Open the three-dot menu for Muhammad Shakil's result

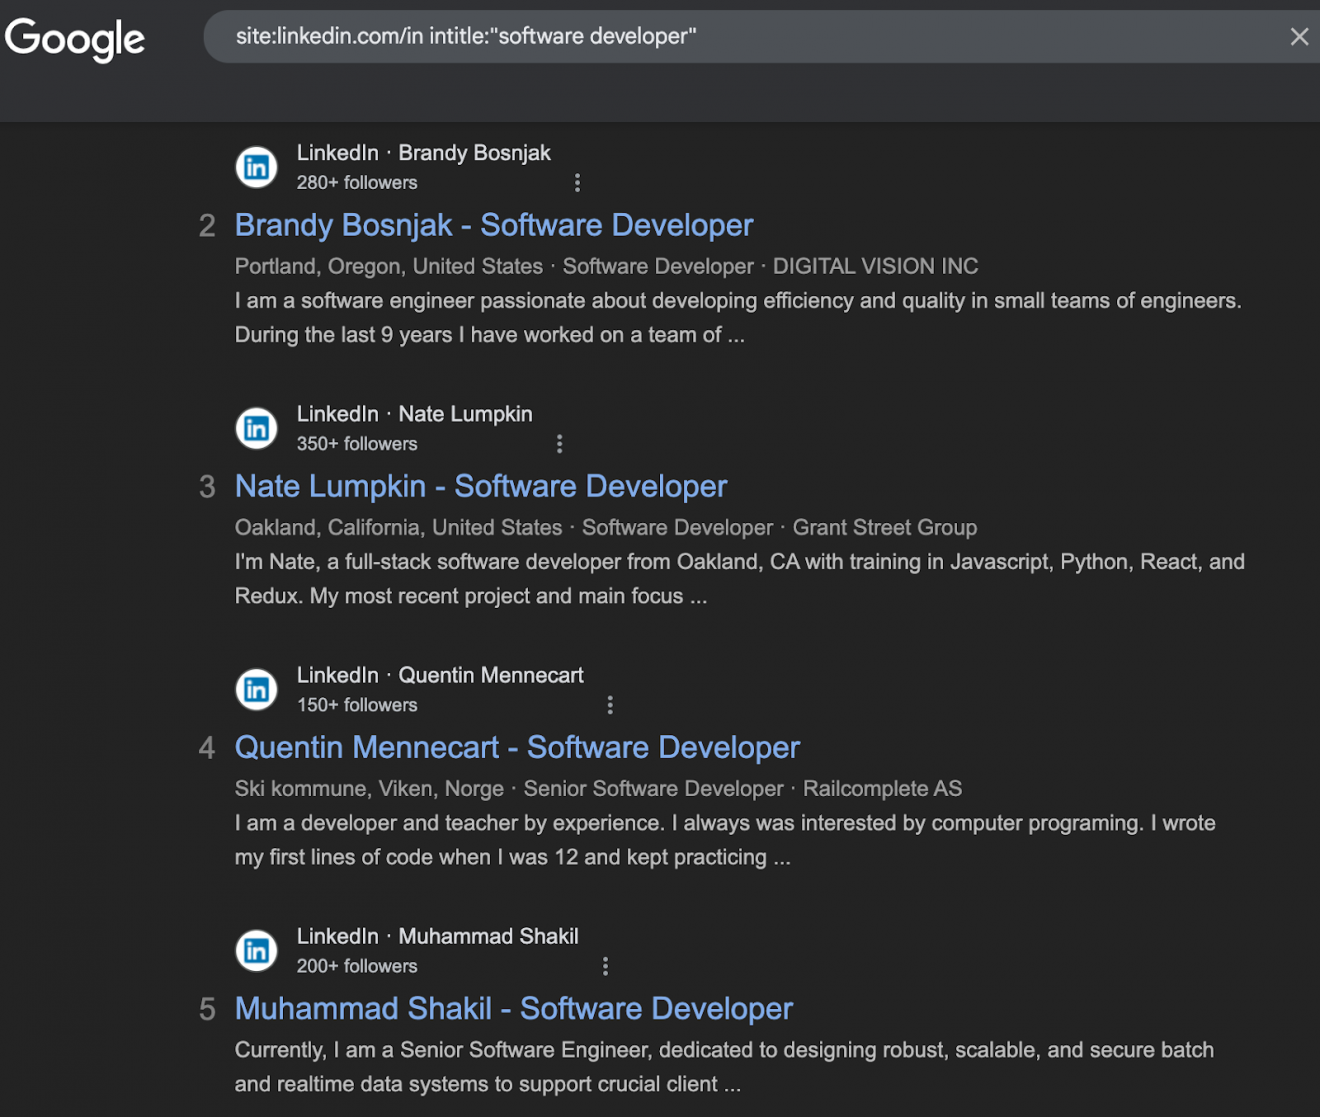[605, 966]
